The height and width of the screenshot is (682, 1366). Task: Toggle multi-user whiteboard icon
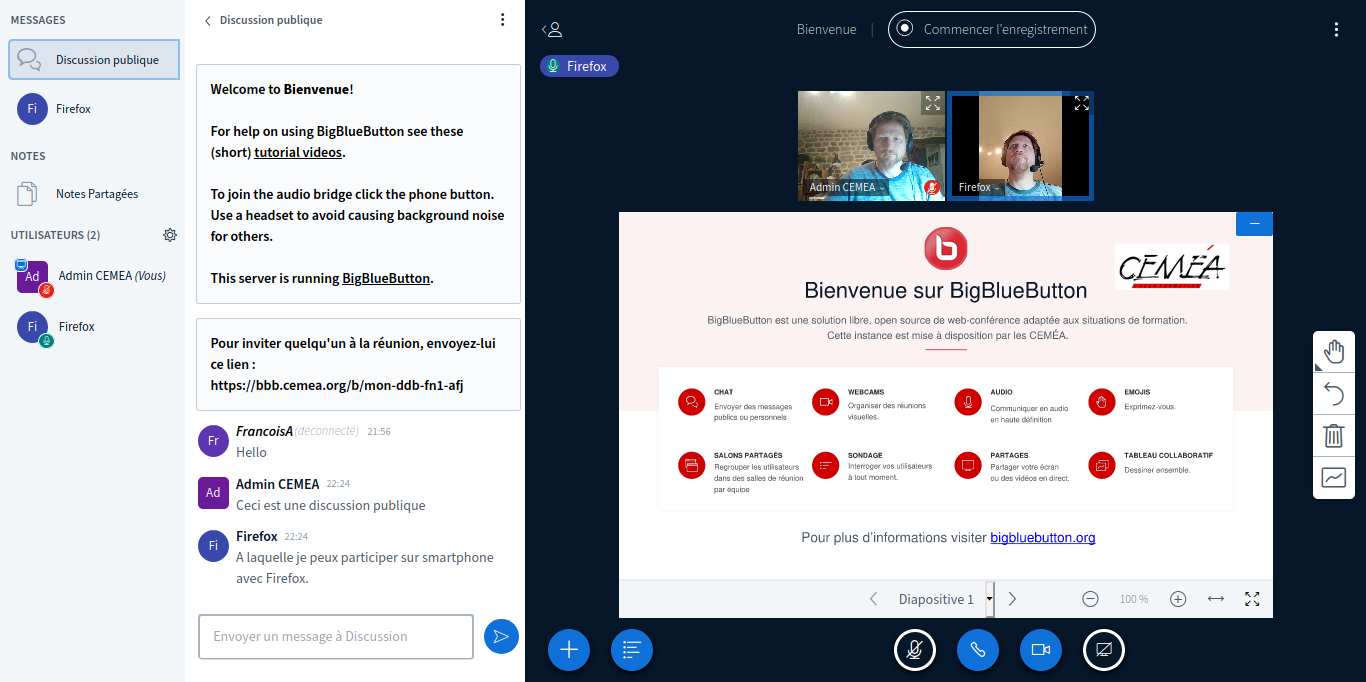point(1334,478)
